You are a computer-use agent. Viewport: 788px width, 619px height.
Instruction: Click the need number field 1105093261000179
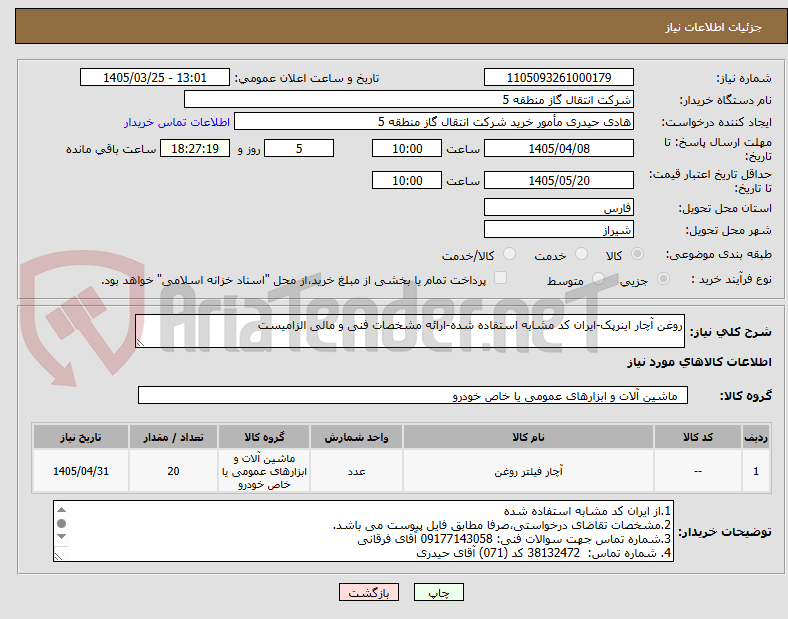point(558,77)
